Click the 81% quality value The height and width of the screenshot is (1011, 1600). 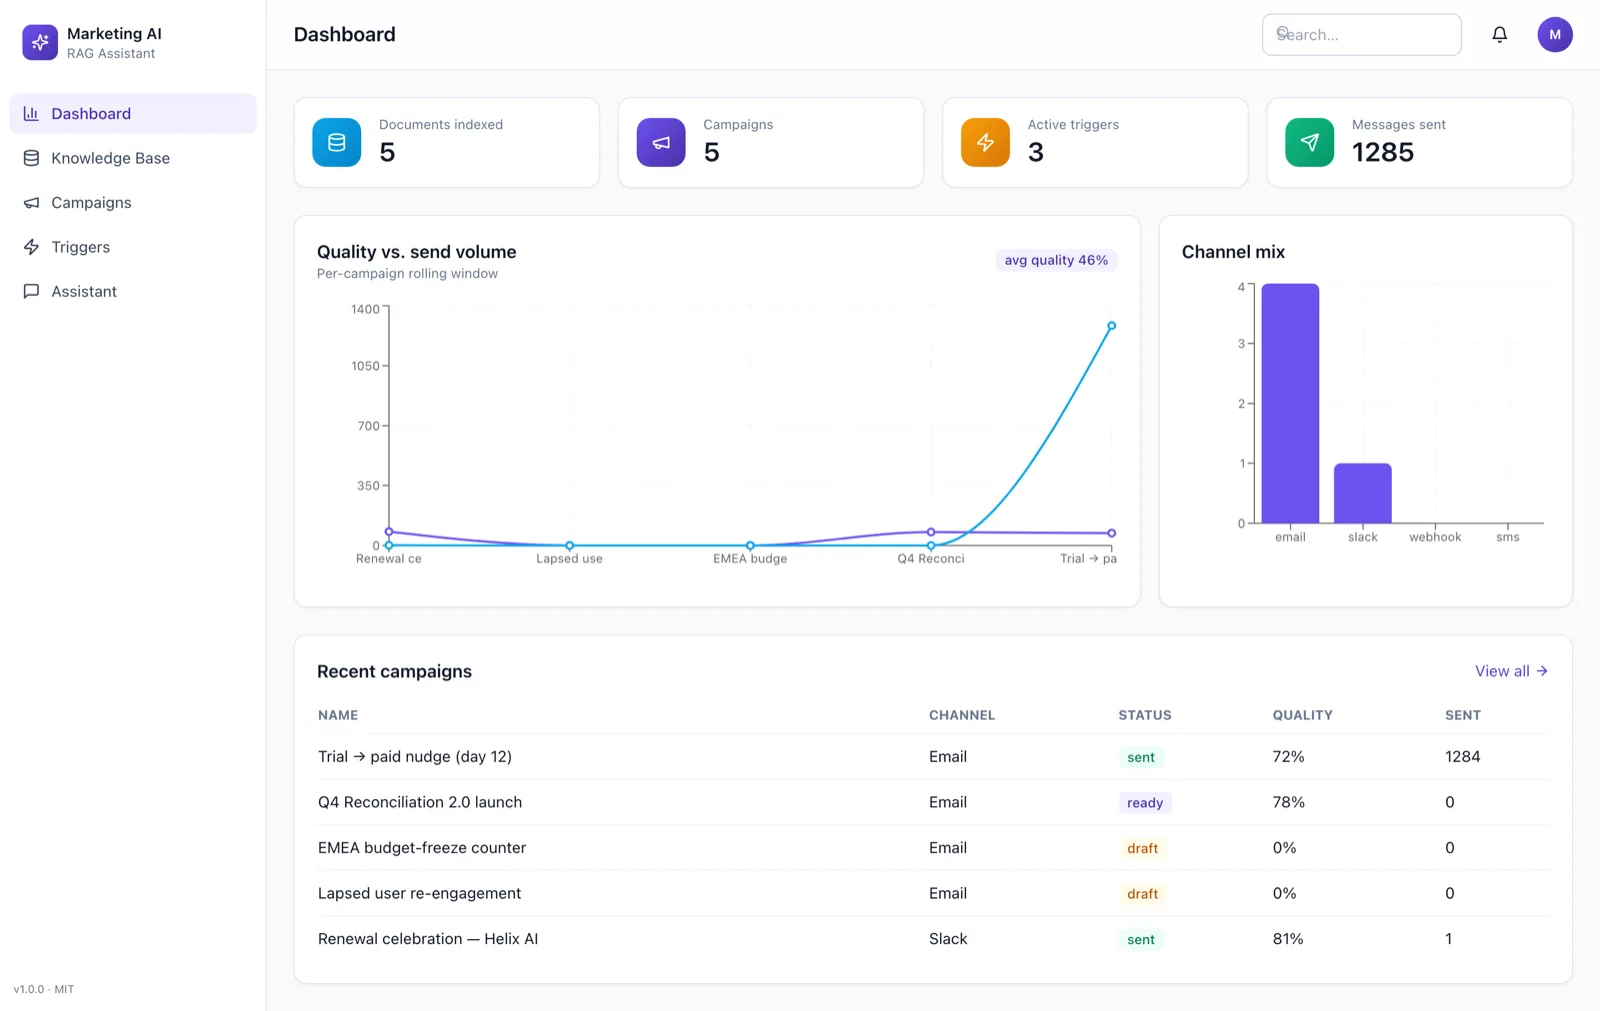[1288, 939]
